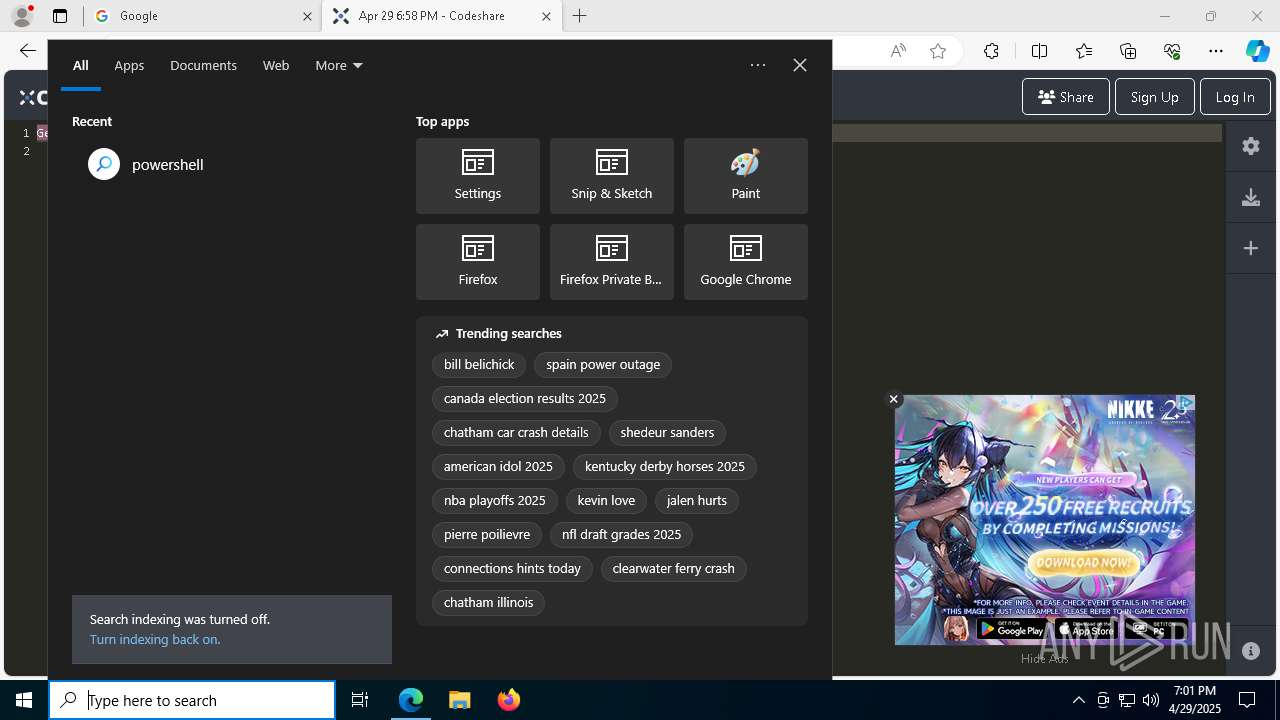Open a new browser tab

coord(580,16)
